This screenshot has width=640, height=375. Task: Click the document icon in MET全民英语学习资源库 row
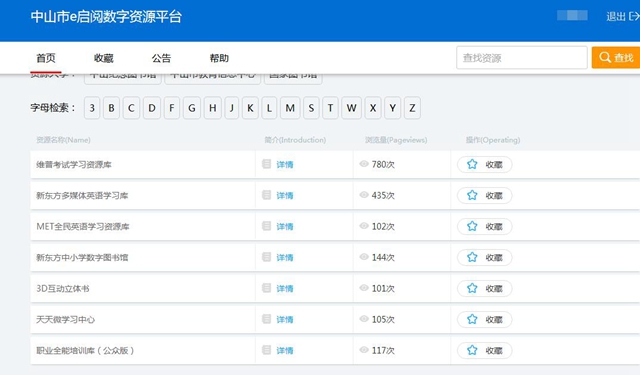tap(267, 226)
